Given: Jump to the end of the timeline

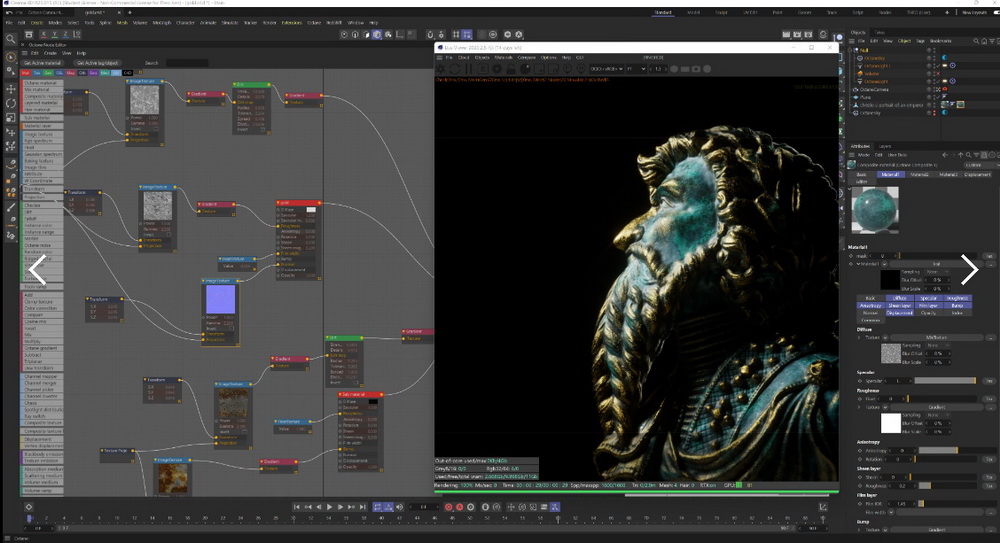Looking at the screenshot, I should pos(362,507).
